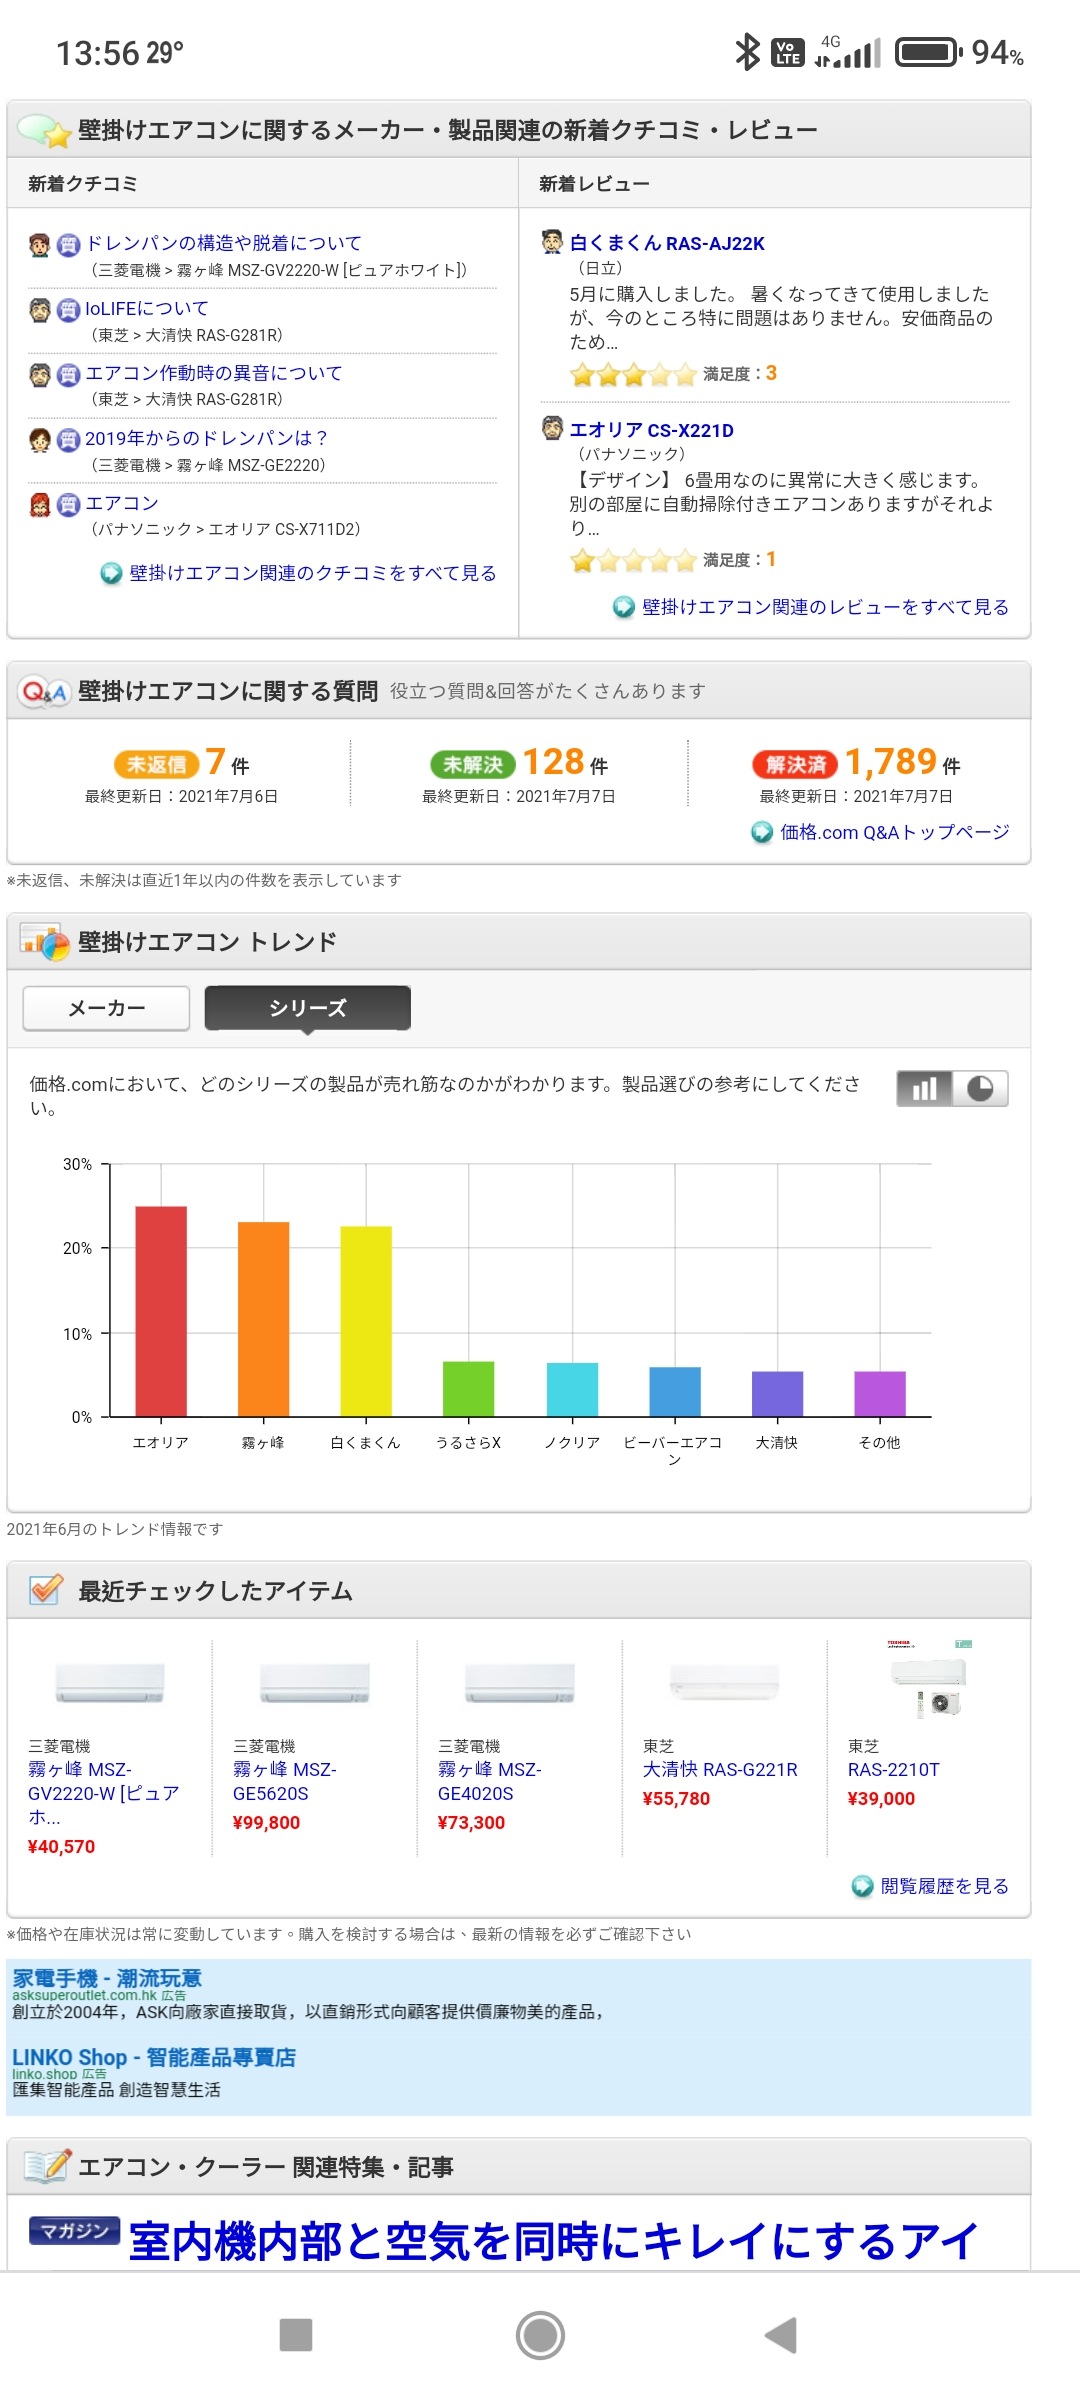Click the violet その他 chart bar
Viewport: 1080px width, 2400px height.
click(x=880, y=1394)
